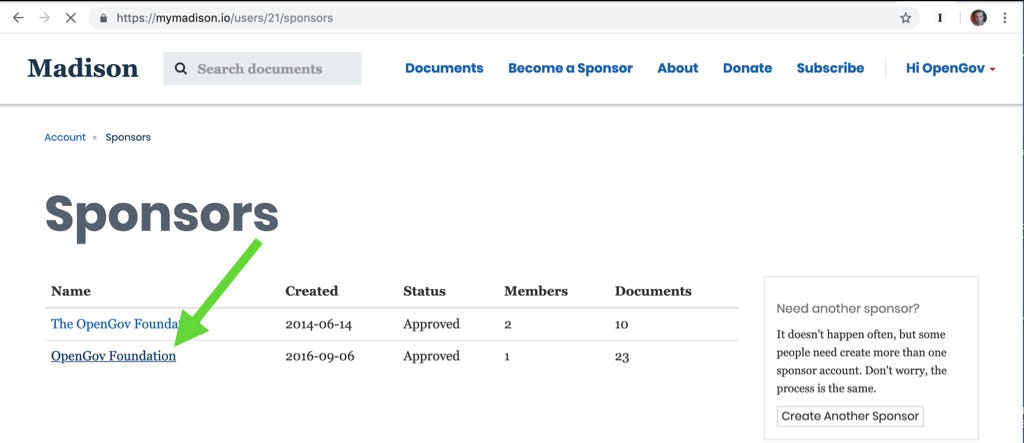The image size is (1024, 443).
Task: Focus the Search documents field
Action: (x=263, y=69)
